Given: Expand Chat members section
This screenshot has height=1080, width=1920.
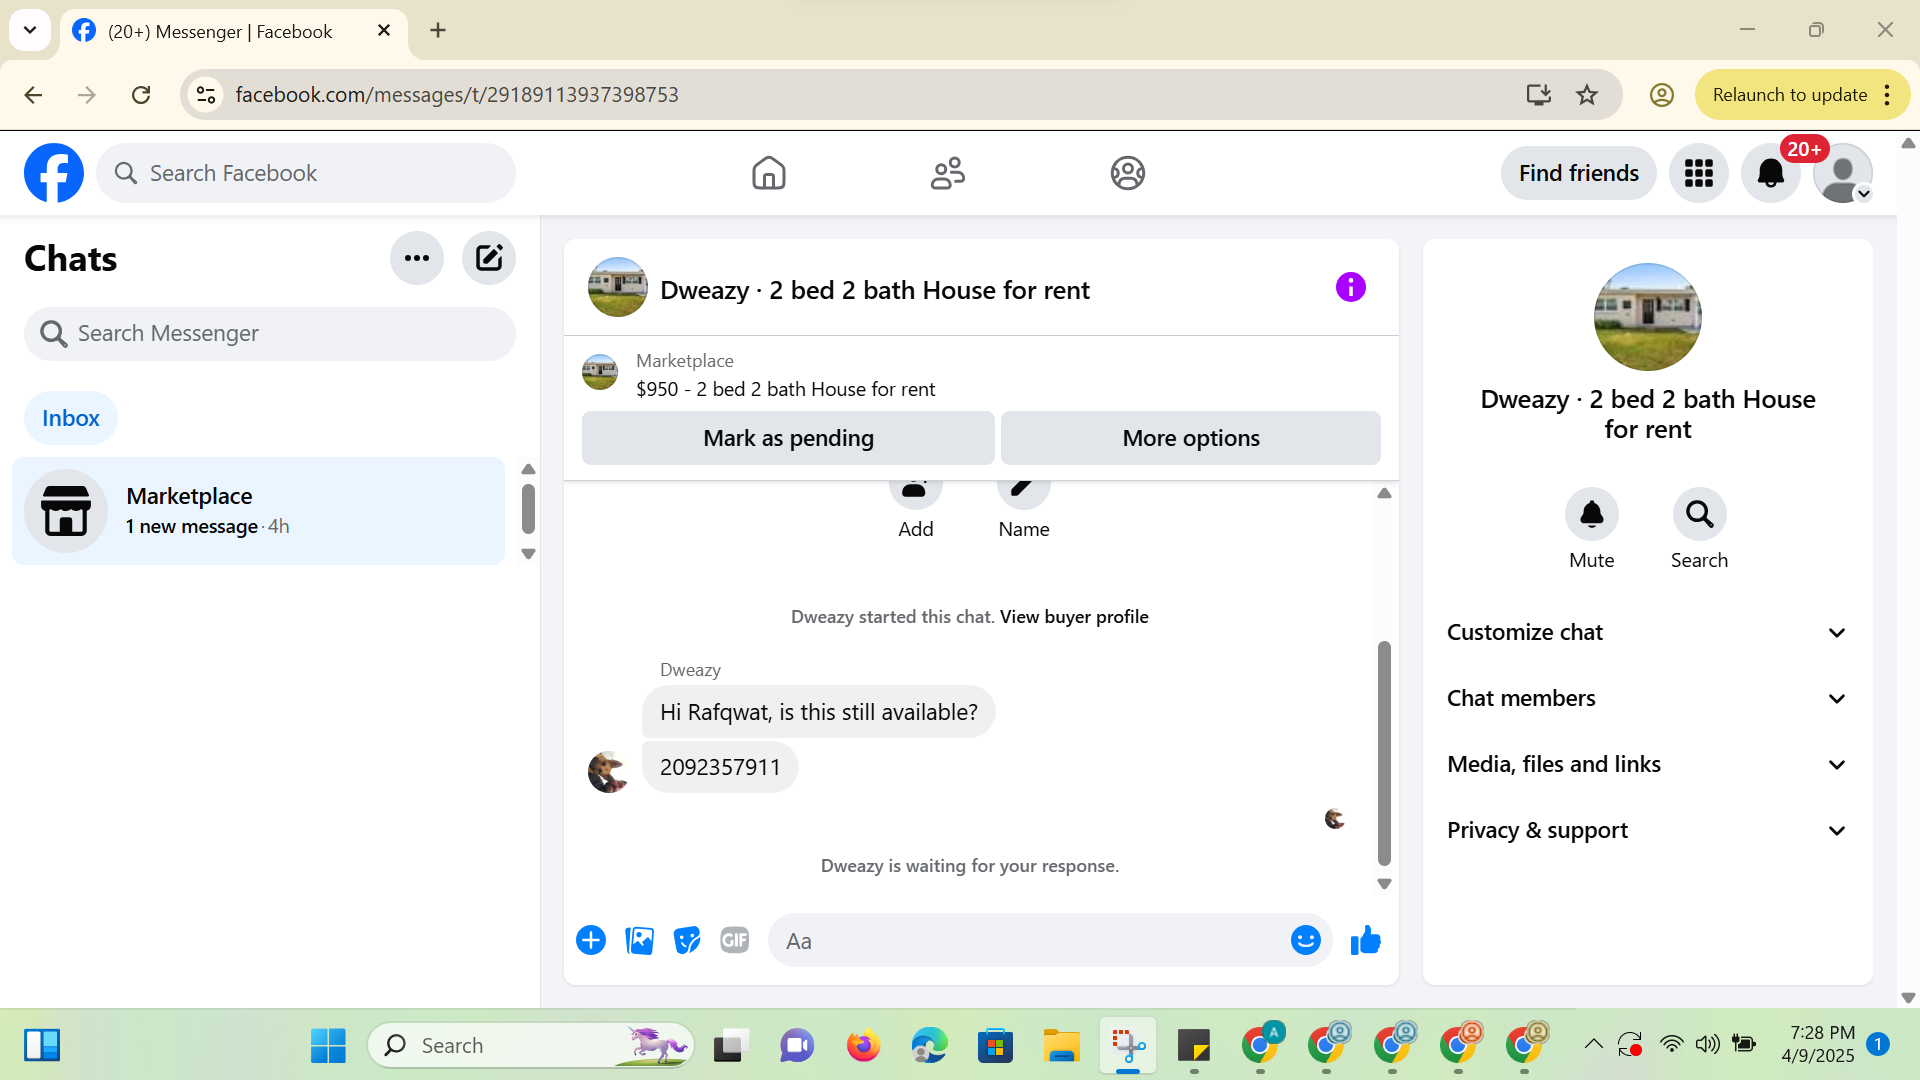Looking at the screenshot, I should (1647, 699).
